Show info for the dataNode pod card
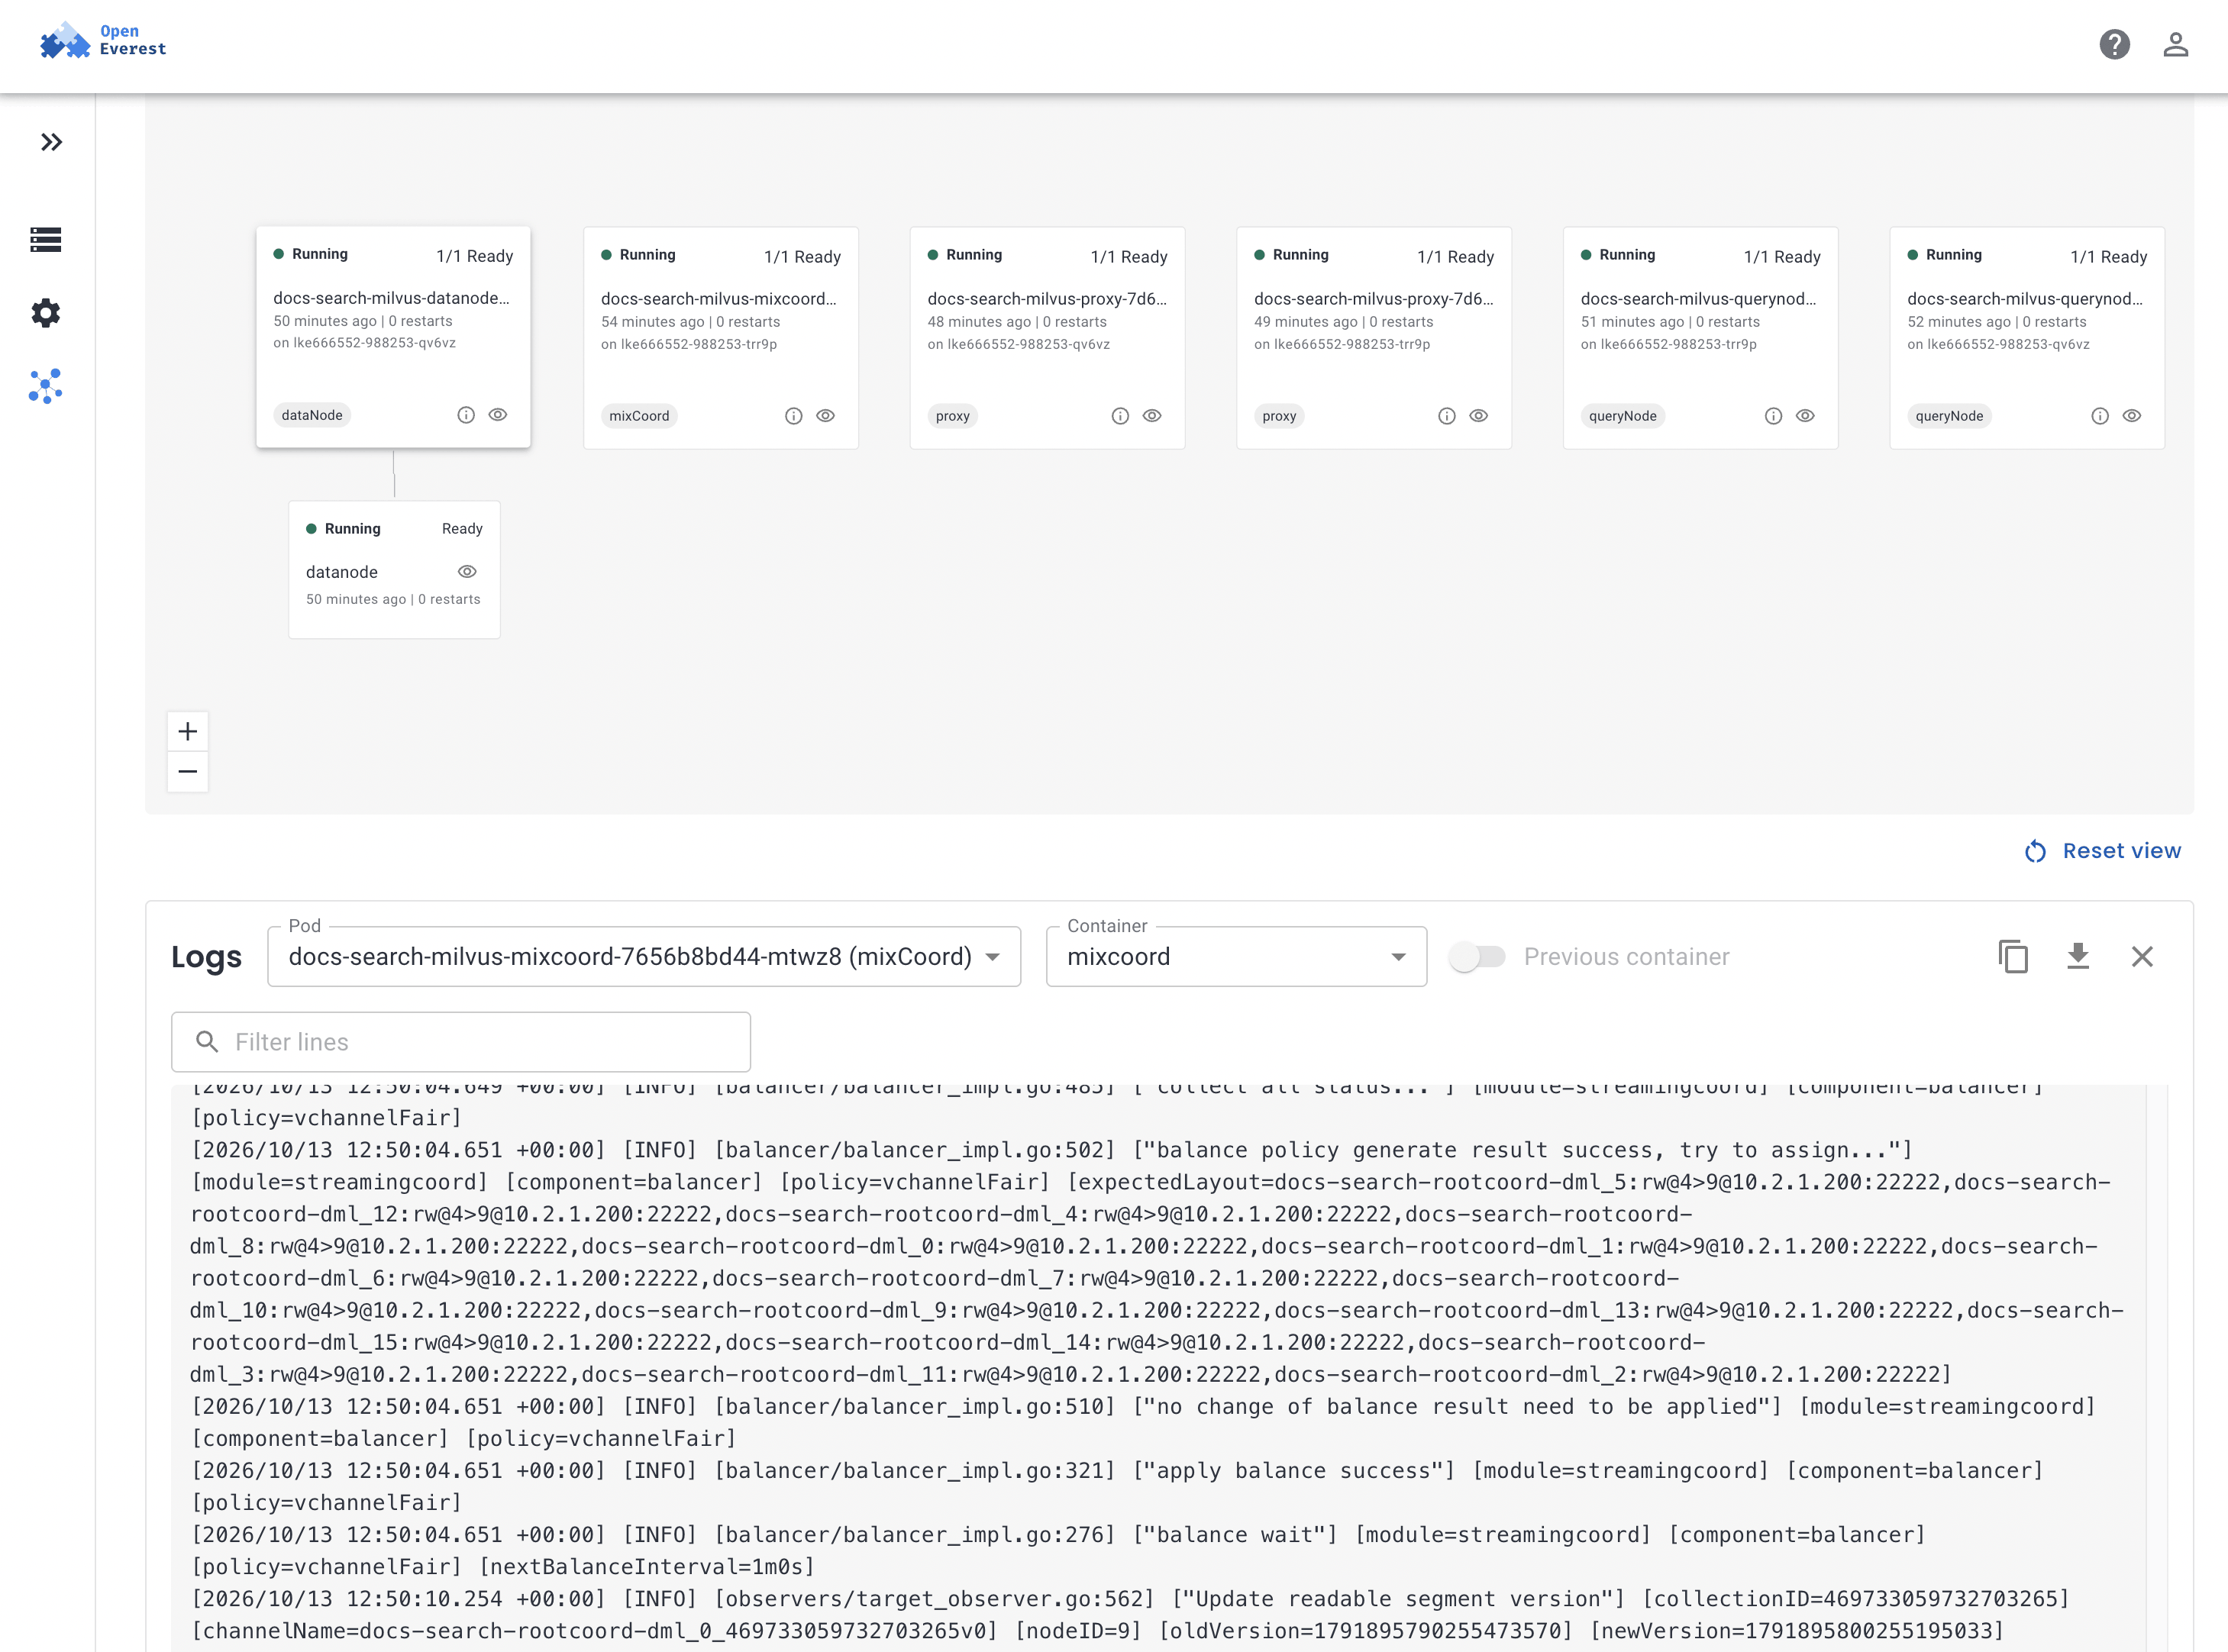The height and width of the screenshot is (1652, 2228). coord(466,415)
